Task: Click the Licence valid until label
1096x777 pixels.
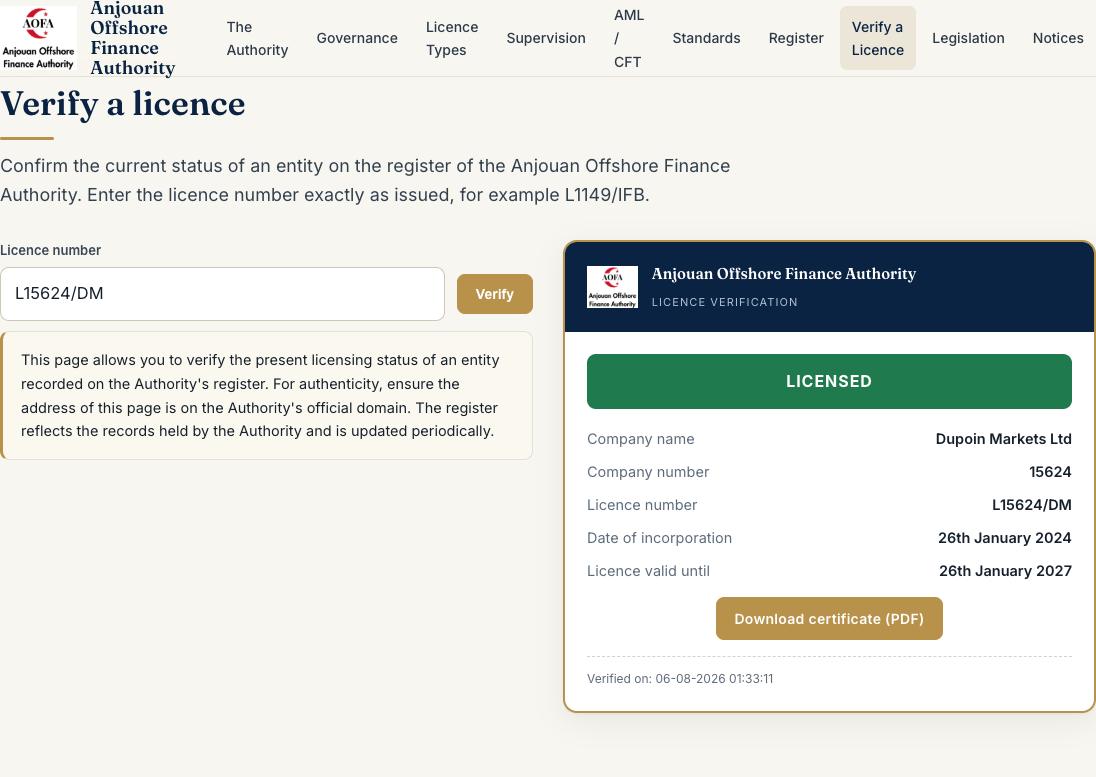Action: tap(648, 571)
